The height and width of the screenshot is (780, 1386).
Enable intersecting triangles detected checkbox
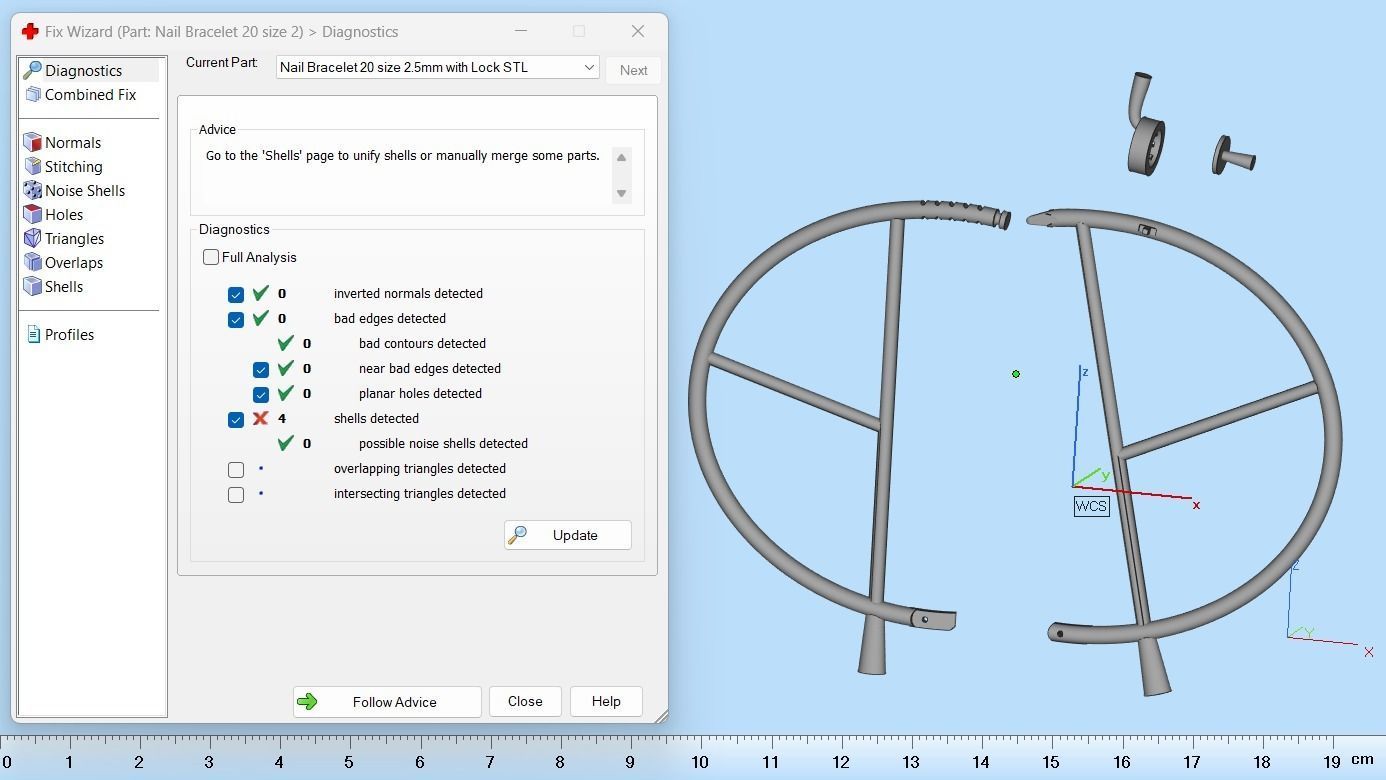pyautogui.click(x=236, y=494)
